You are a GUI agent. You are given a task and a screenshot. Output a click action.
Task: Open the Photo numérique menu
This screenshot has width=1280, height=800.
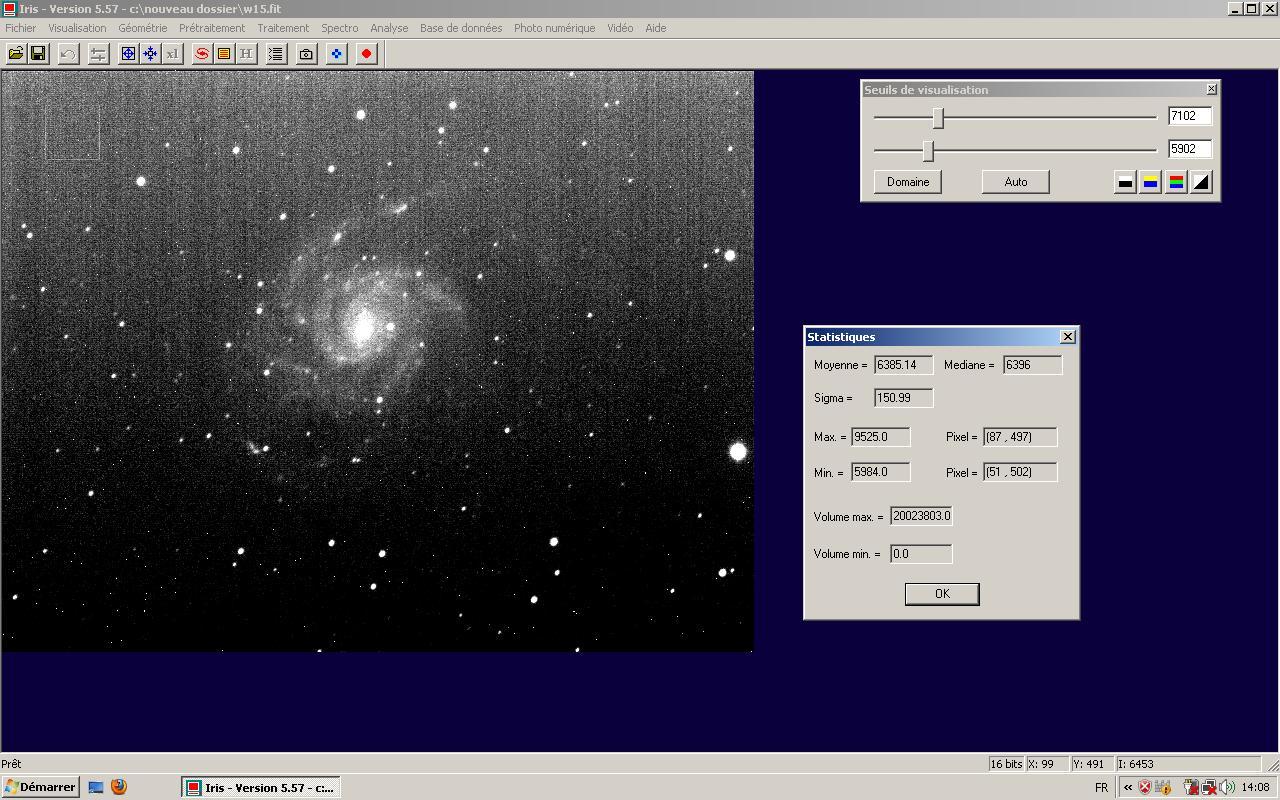[554, 28]
